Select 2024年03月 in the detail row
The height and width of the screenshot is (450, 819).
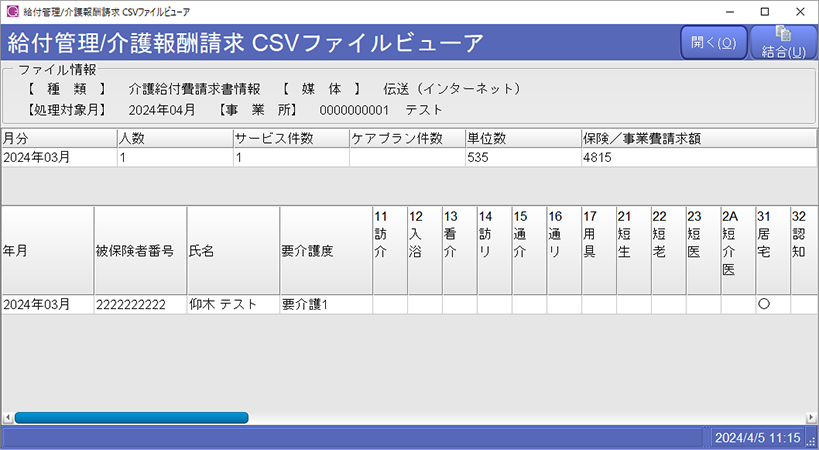[48, 304]
